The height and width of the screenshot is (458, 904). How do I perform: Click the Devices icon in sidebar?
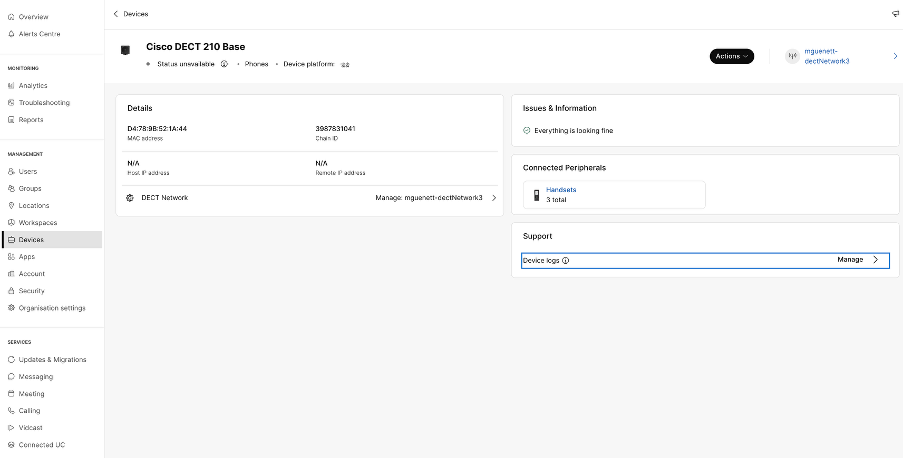pyautogui.click(x=11, y=240)
